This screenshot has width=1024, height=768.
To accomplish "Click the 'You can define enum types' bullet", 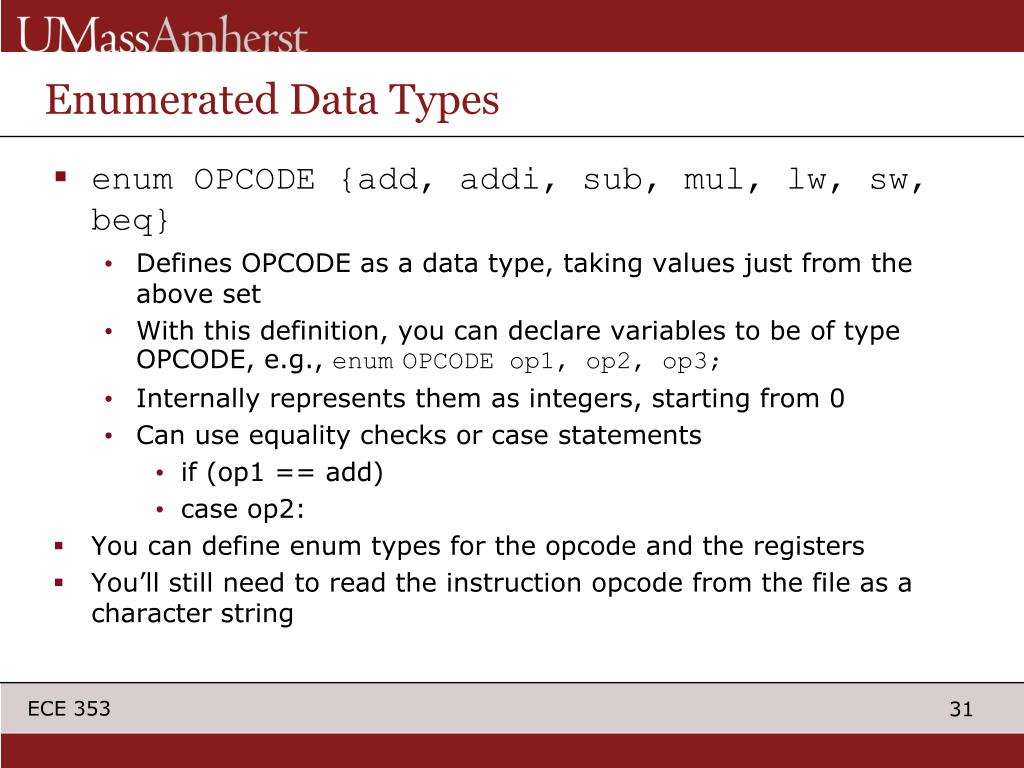I will click(x=477, y=546).
